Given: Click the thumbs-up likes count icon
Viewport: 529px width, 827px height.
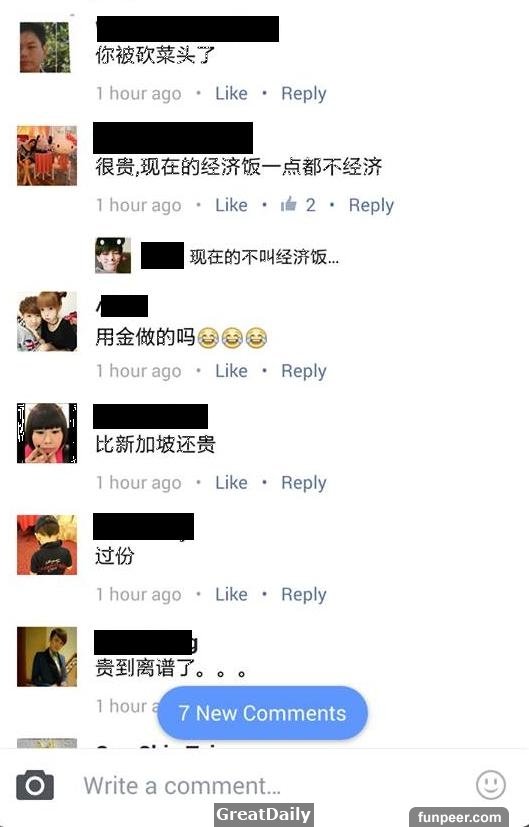Looking at the screenshot, I should coord(288,204).
